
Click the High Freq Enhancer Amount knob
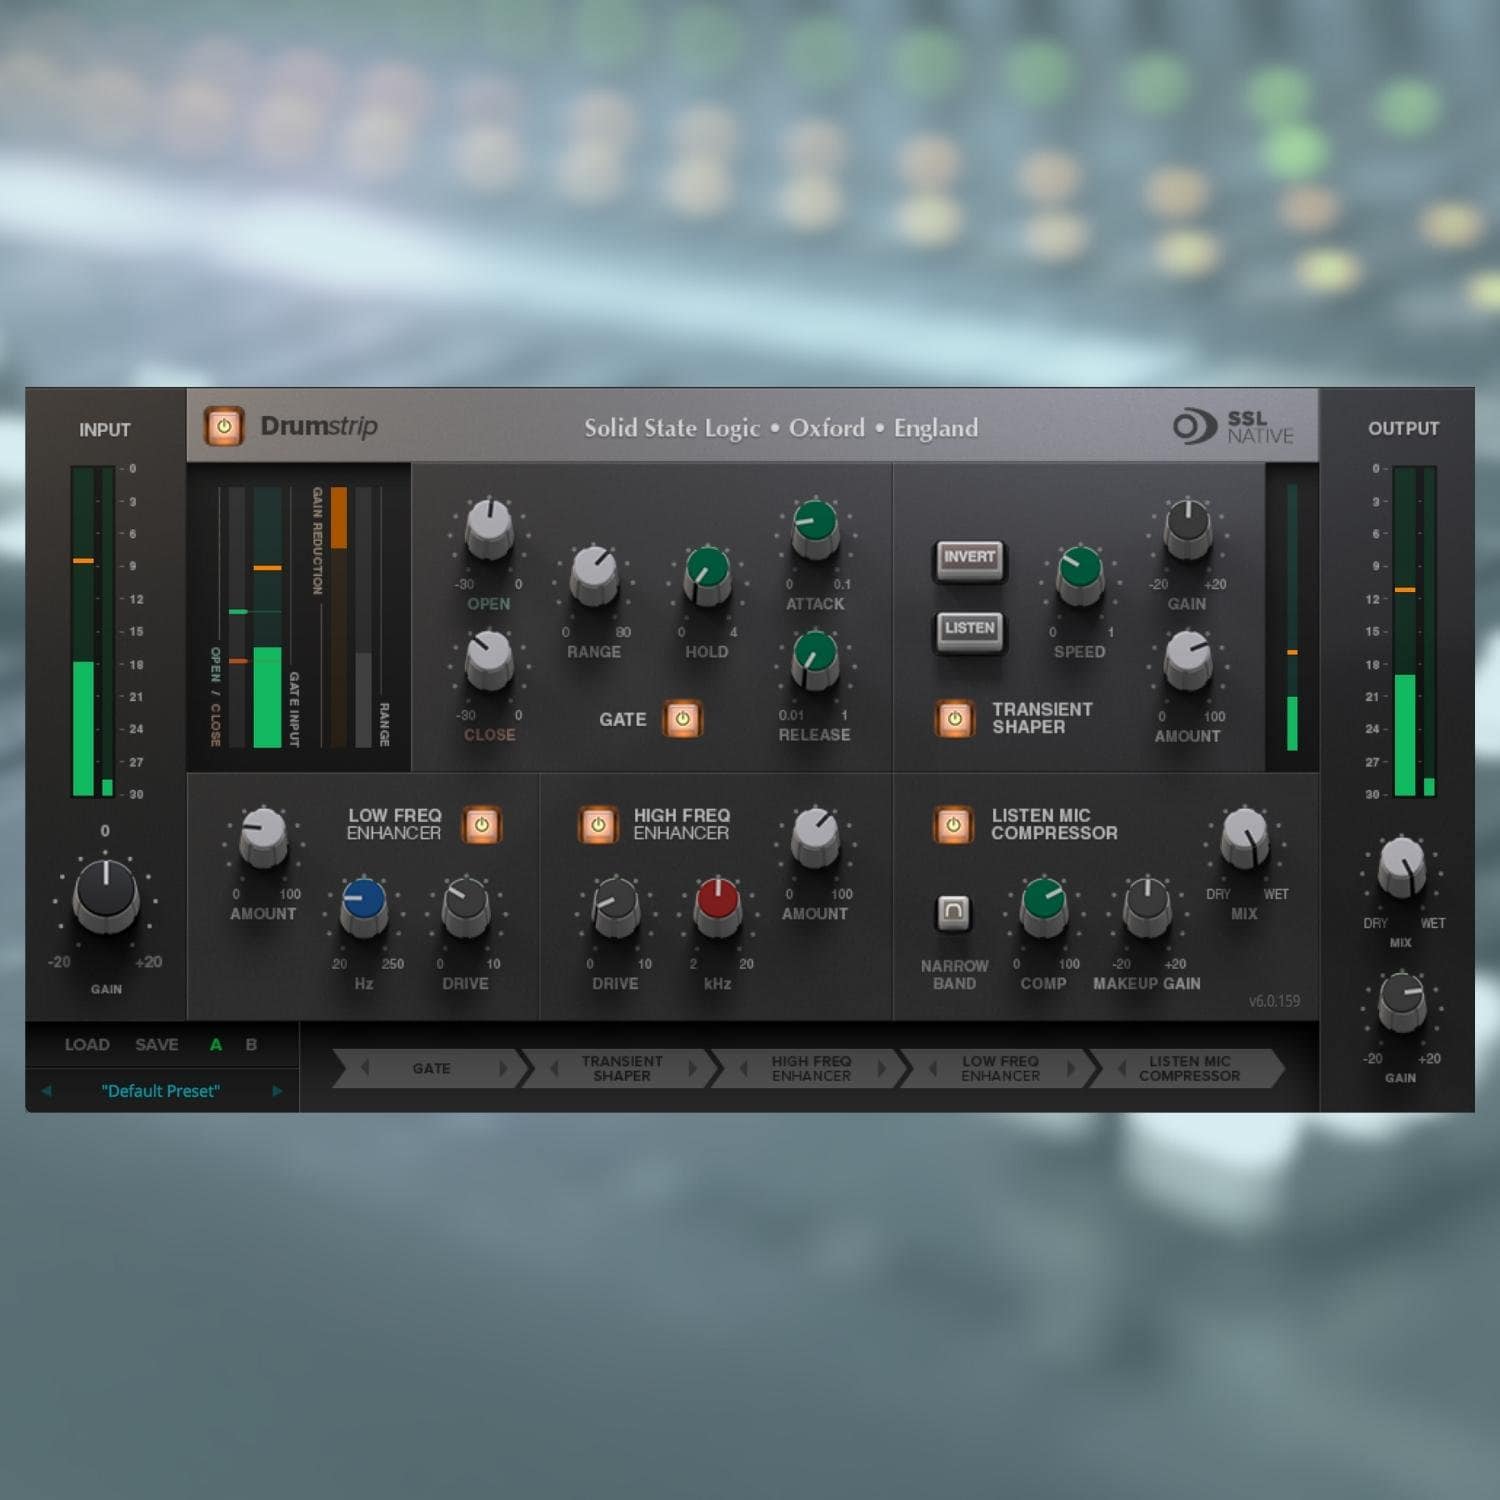[x=815, y=836]
